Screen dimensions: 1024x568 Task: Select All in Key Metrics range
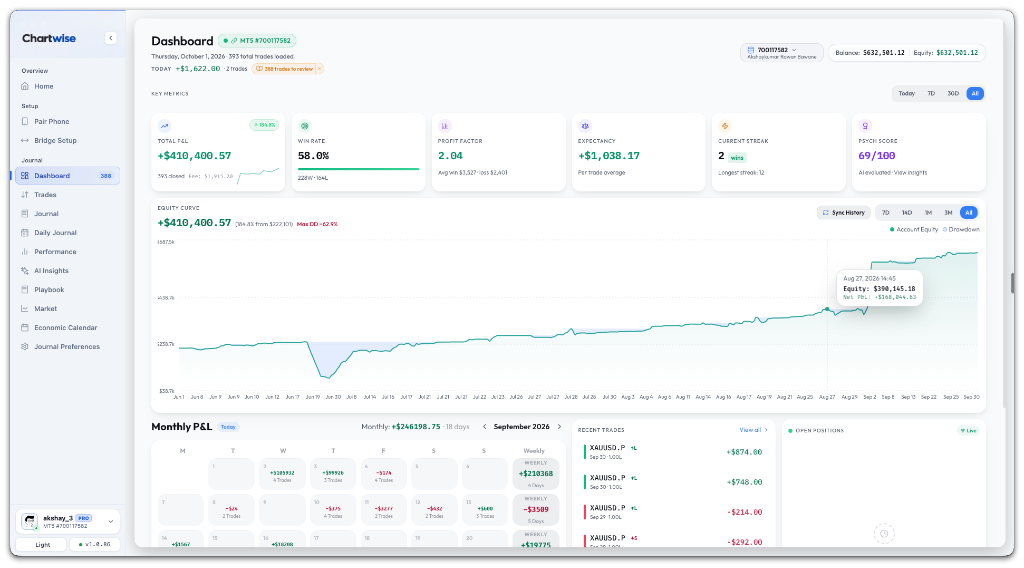[975, 93]
